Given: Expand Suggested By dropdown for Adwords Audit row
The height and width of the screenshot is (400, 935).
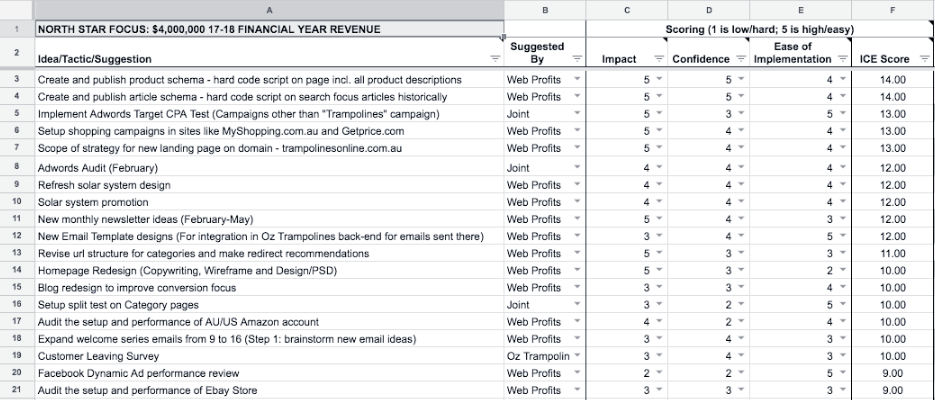Looking at the screenshot, I should coord(577,168).
